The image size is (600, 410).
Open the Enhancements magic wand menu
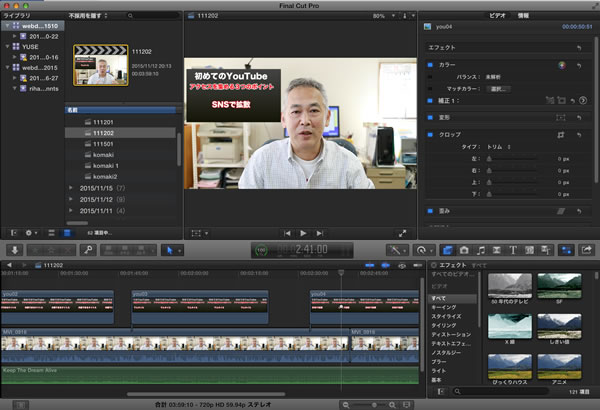point(397,250)
